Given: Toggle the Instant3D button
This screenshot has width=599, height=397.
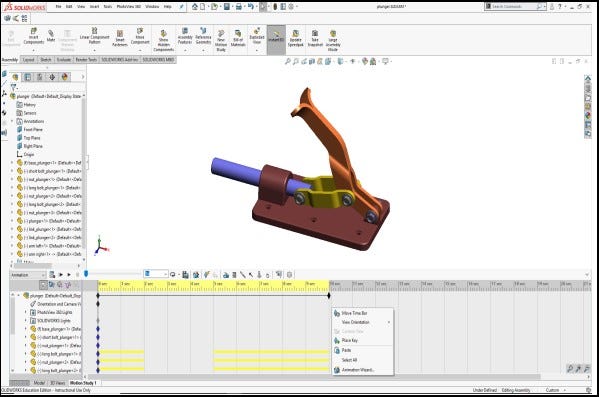Looking at the screenshot, I should tap(276, 37).
